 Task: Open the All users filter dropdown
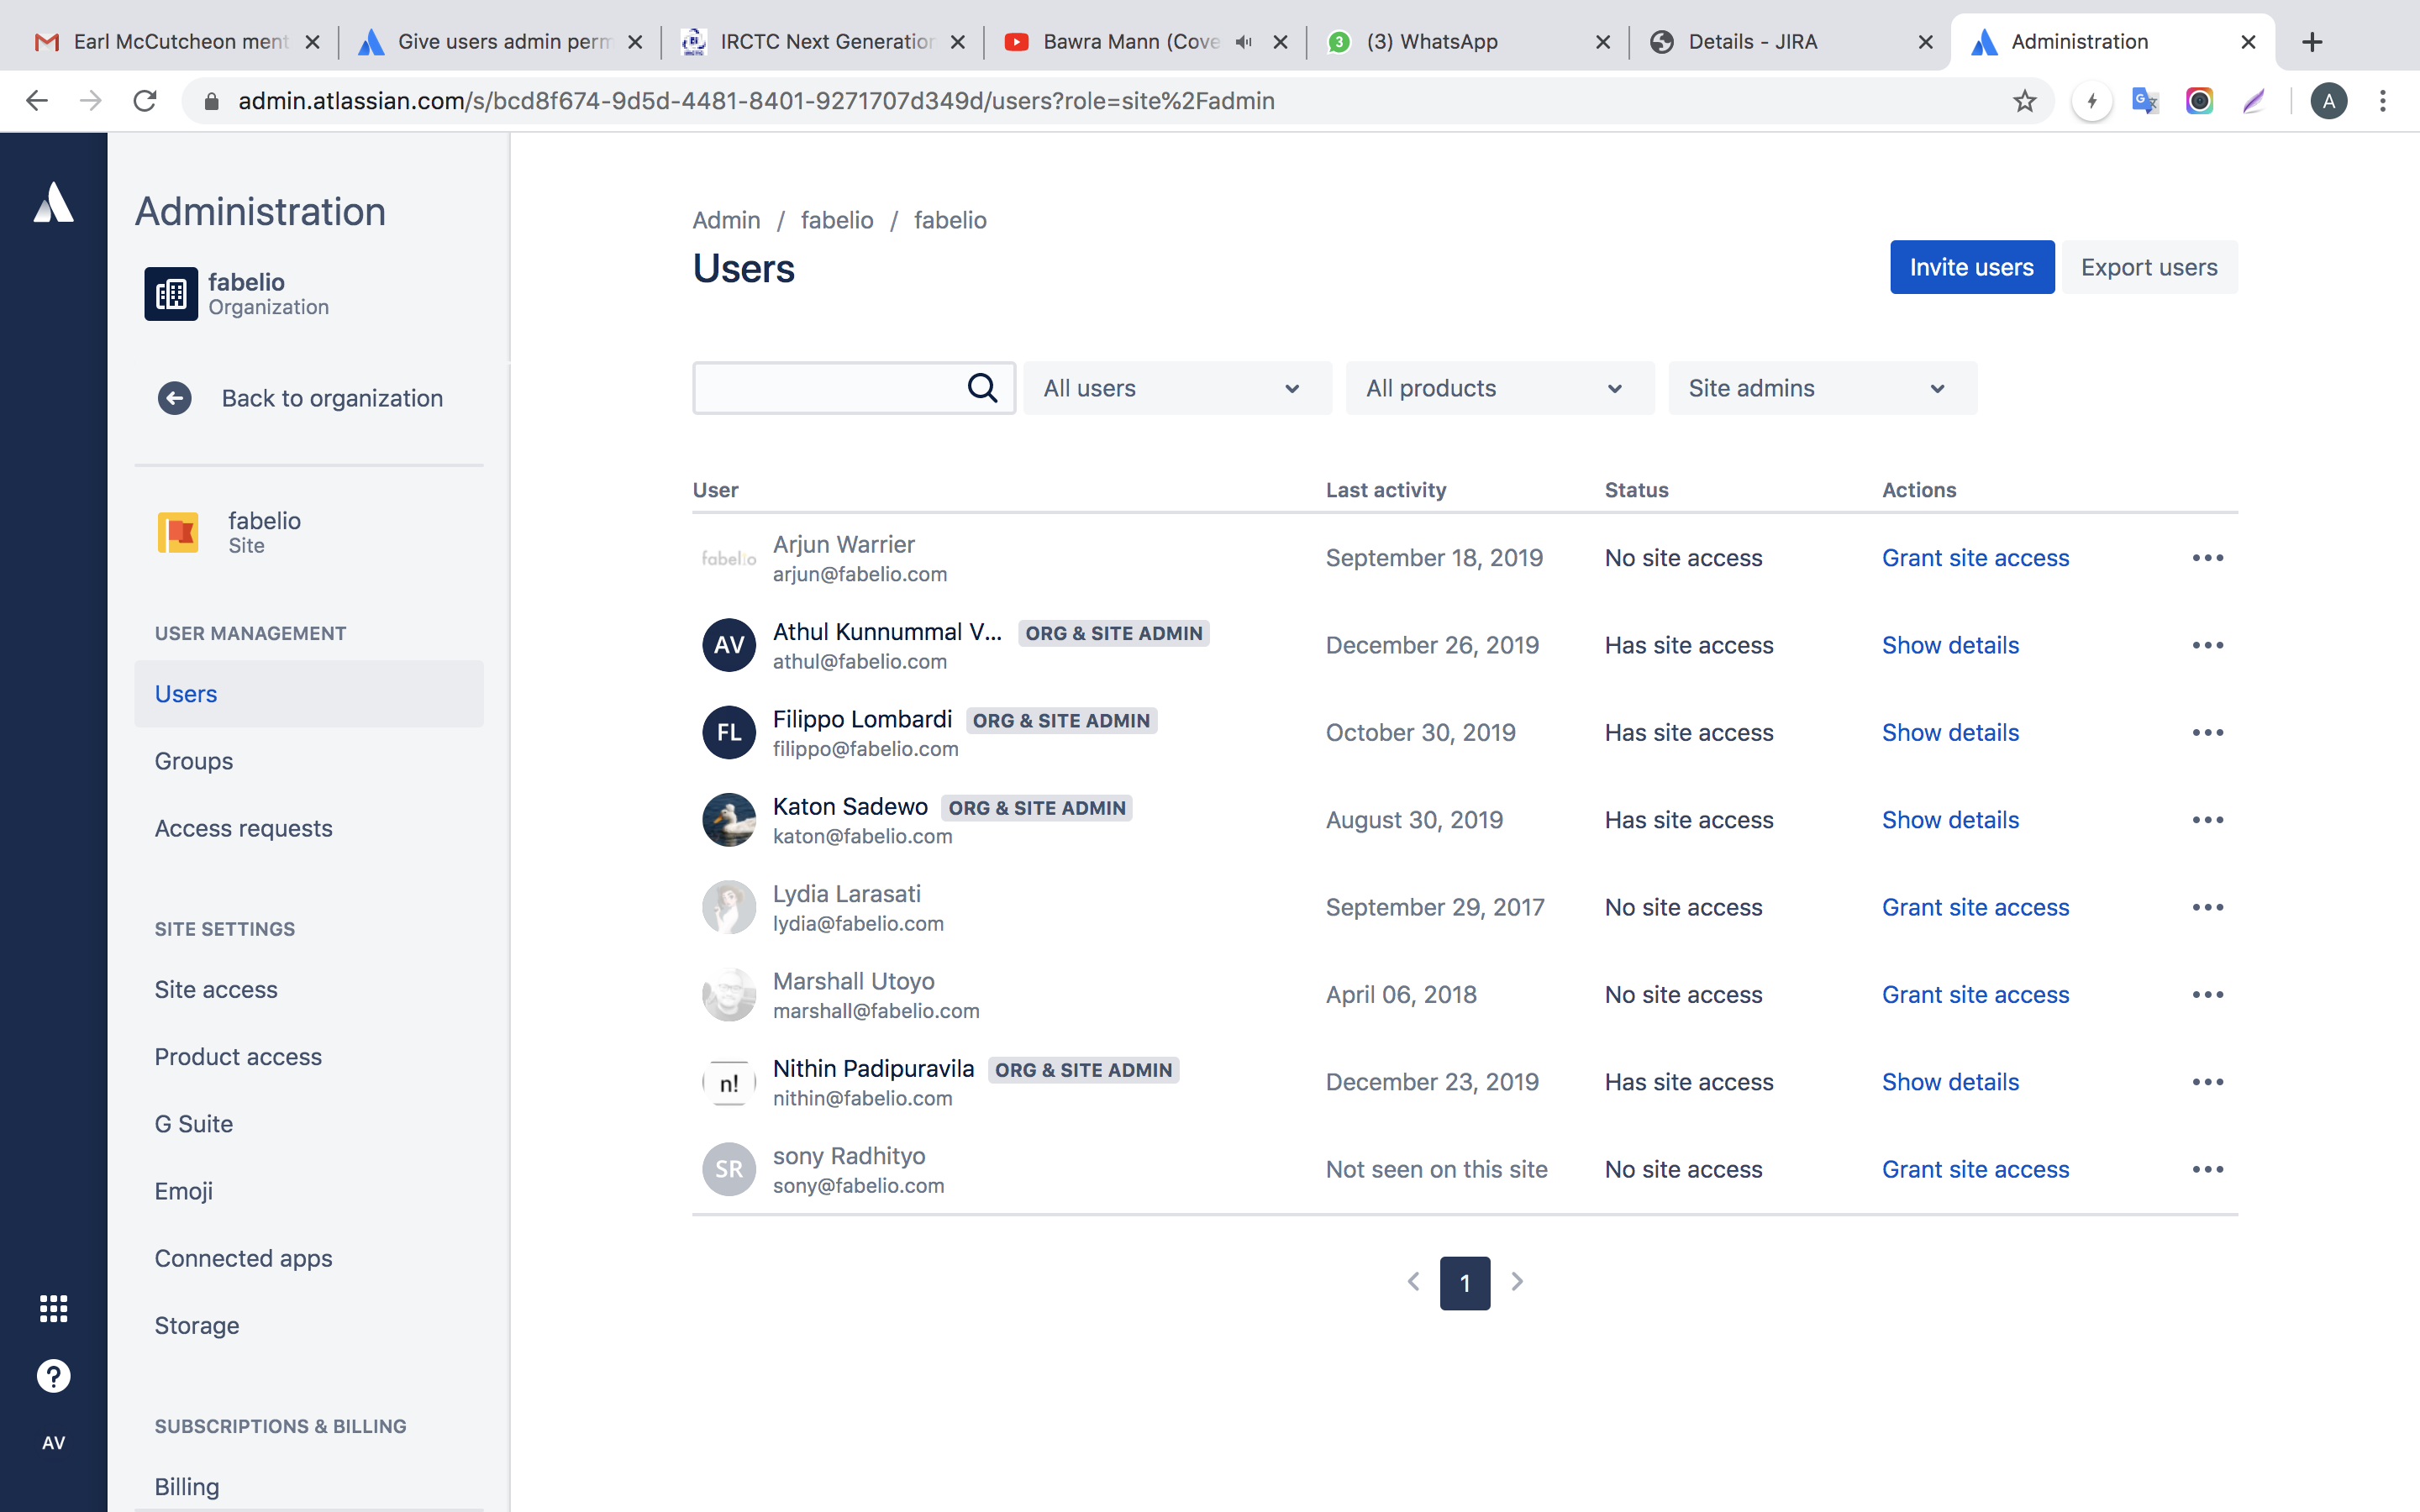[1176, 388]
